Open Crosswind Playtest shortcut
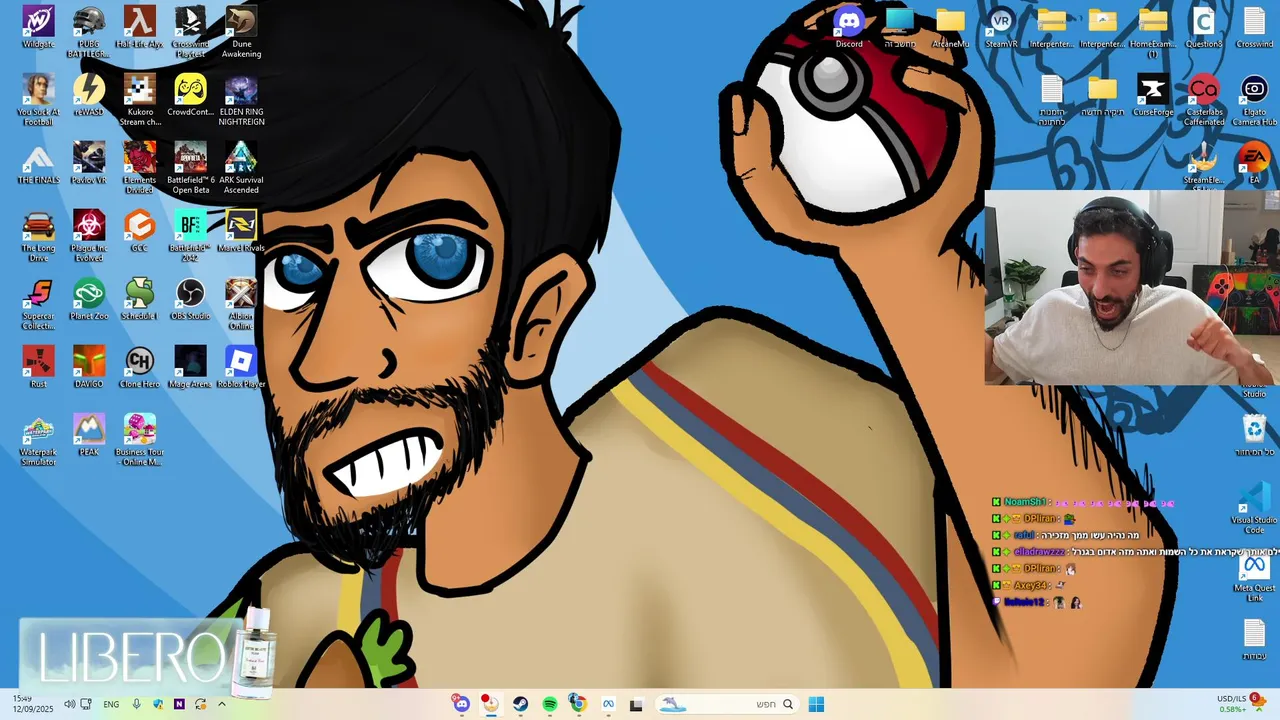The image size is (1280, 720). tap(190, 31)
